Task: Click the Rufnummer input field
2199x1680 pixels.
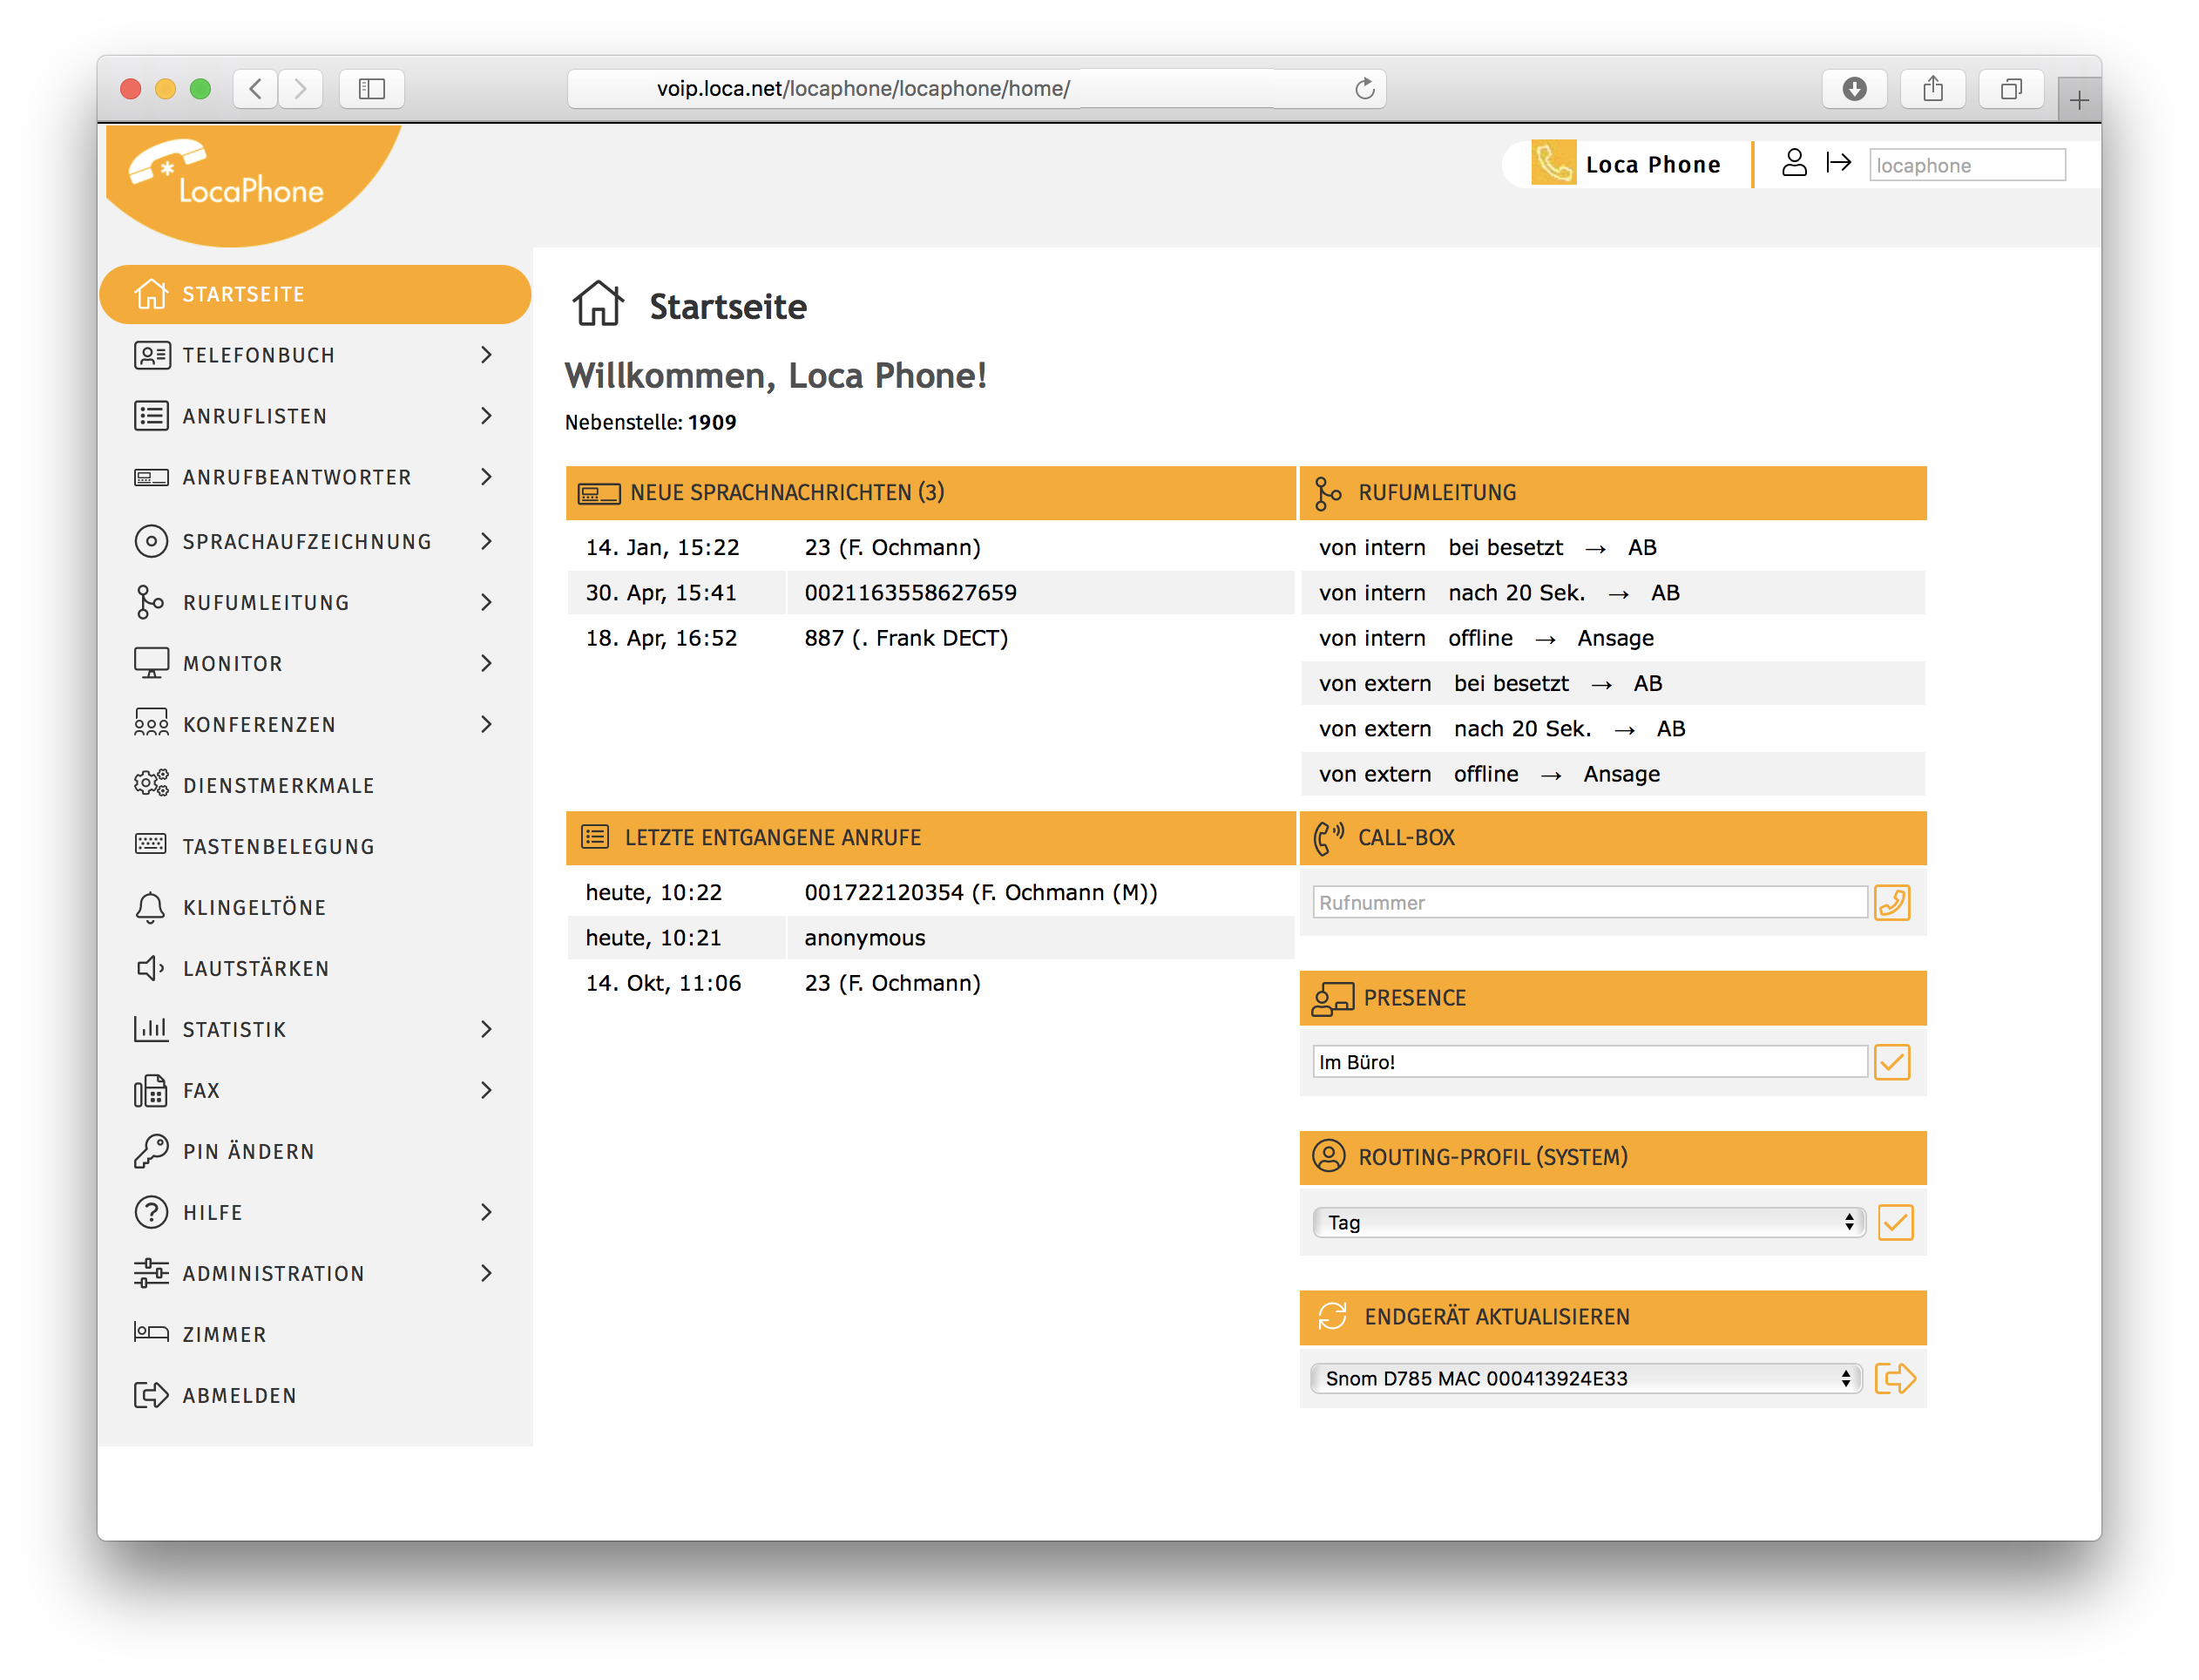Action: coord(1588,902)
